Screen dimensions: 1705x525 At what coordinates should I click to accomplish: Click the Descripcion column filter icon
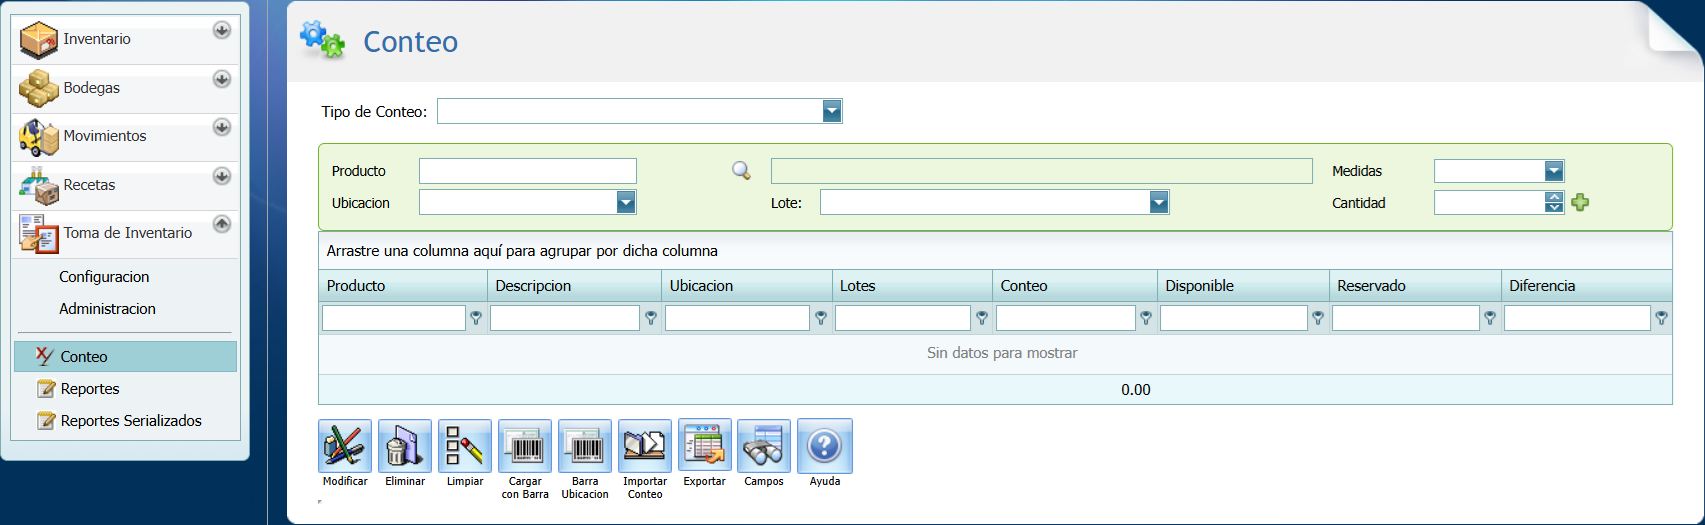point(651,318)
